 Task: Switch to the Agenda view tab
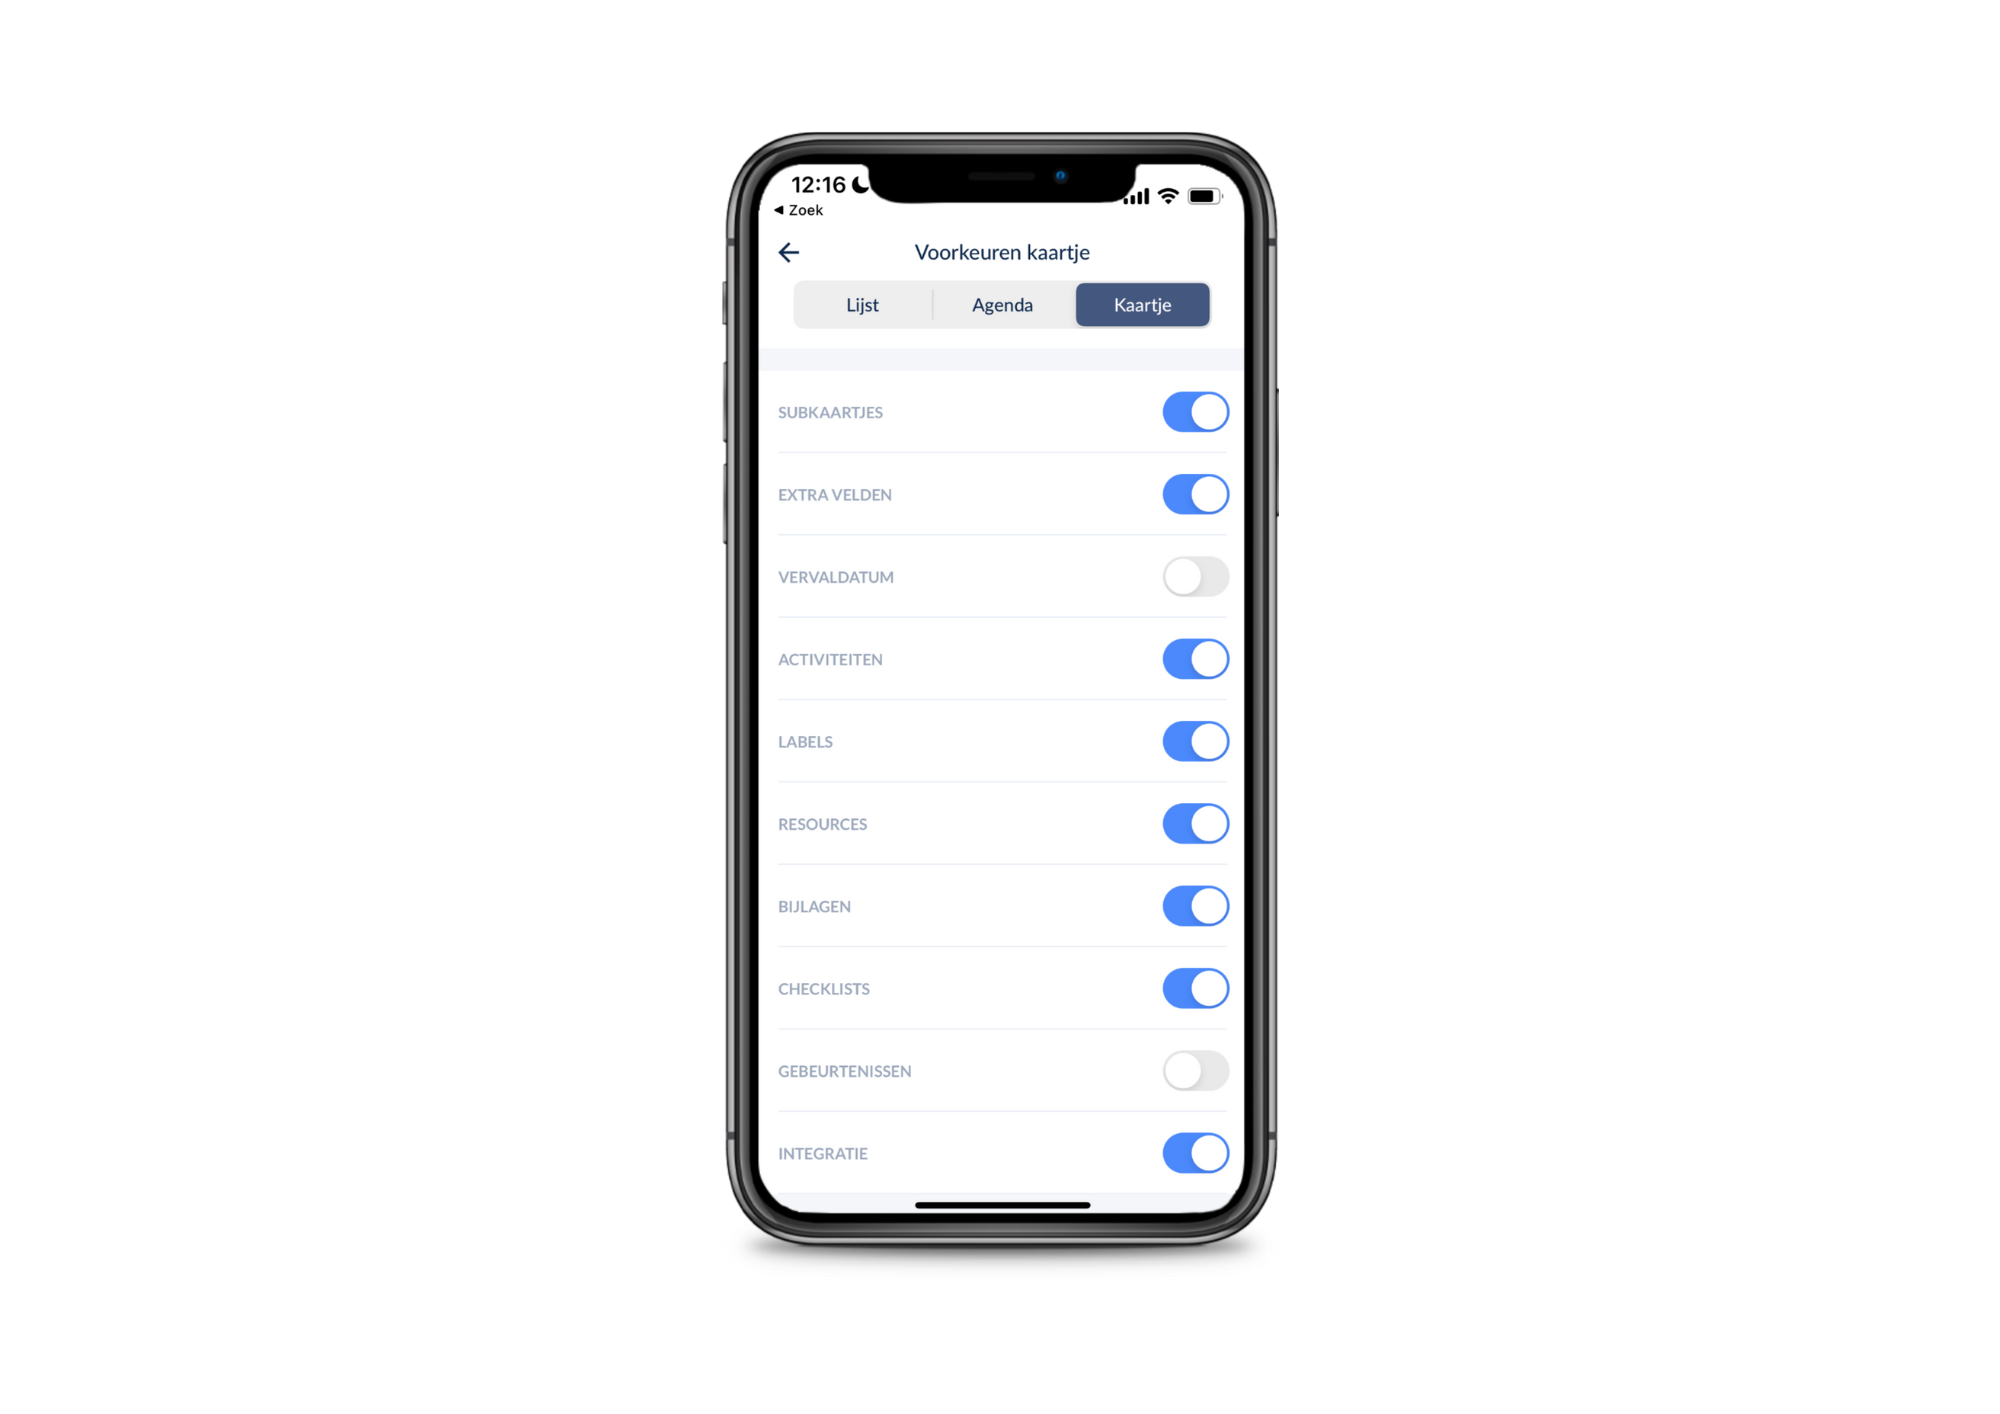(1001, 303)
